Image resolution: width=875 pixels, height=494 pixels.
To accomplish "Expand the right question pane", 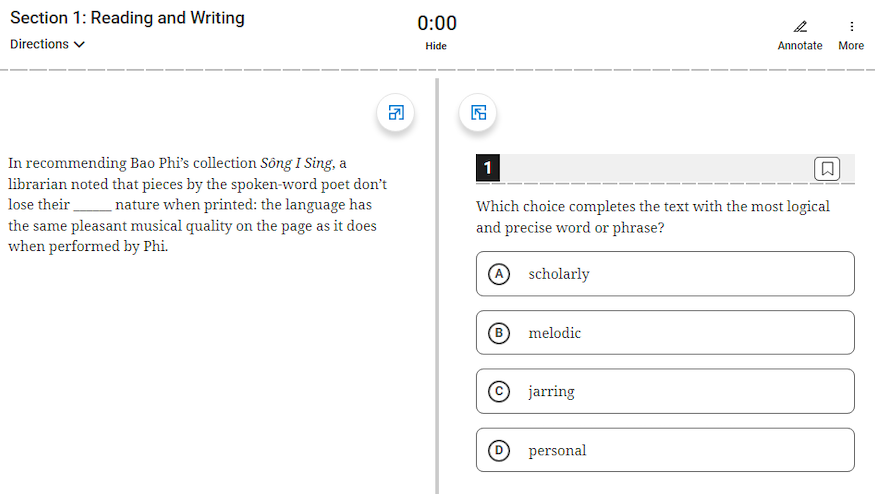I will (479, 113).
